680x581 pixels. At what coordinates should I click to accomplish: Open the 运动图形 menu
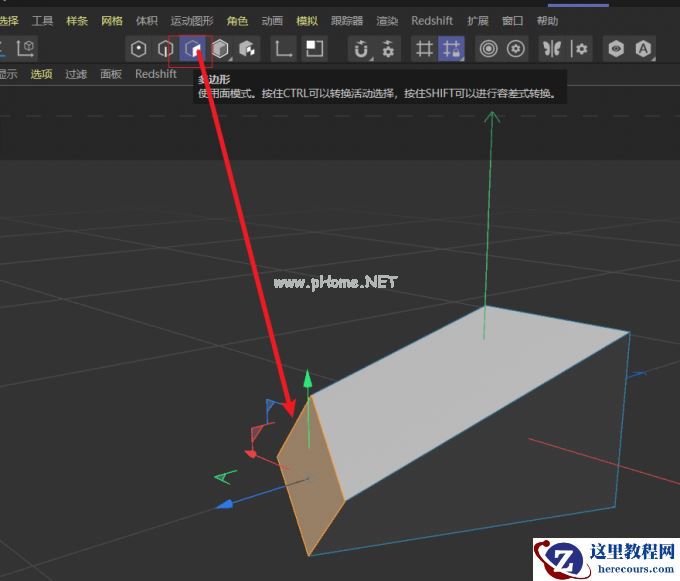pyautogui.click(x=192, y=20)
